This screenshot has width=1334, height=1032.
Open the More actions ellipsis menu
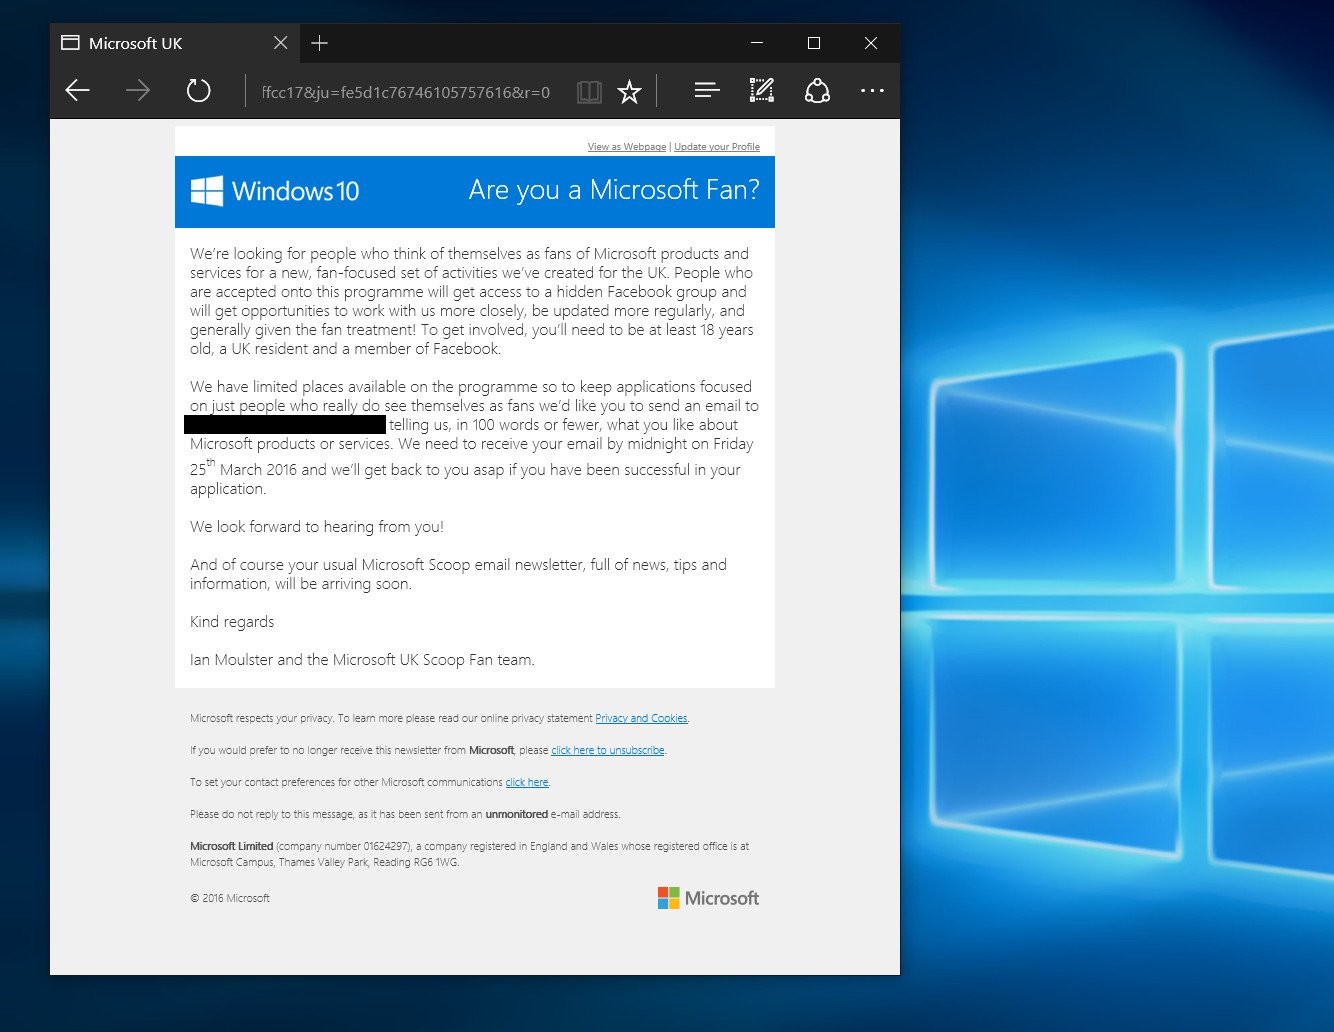tap(872, 91)
